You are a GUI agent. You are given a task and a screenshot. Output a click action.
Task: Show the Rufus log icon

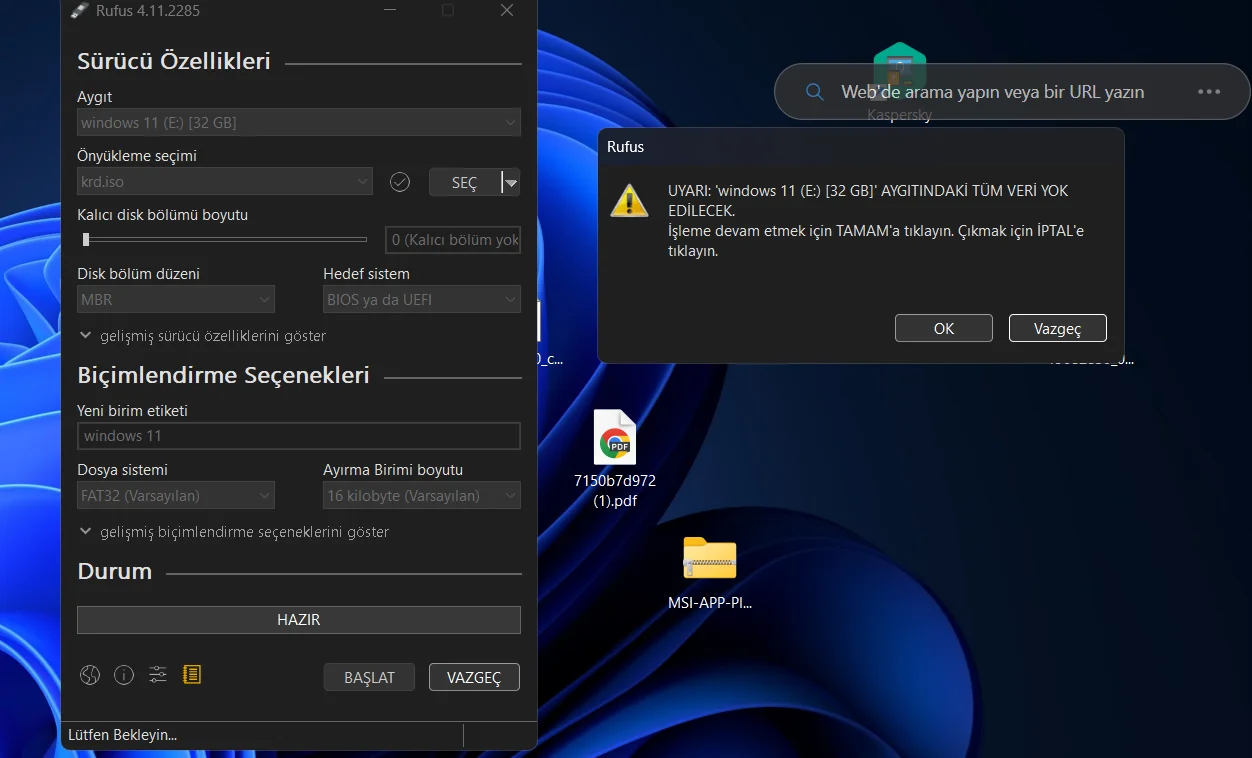pyautogui.click(x=192, y=675)
